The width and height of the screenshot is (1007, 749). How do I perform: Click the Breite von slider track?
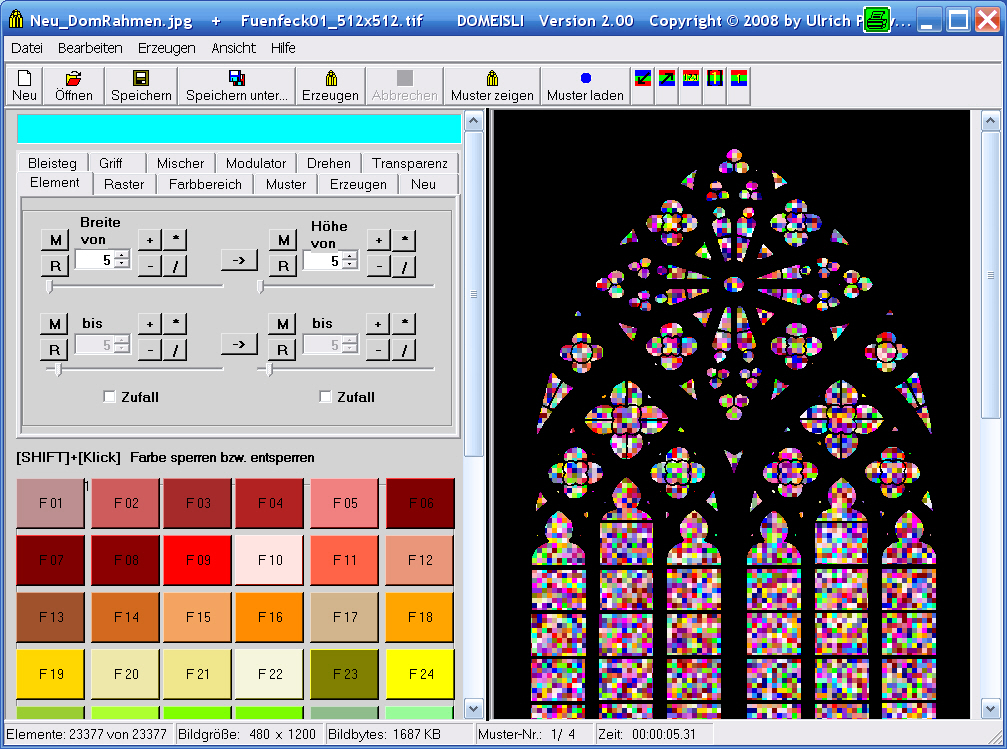[x=135, y=286]
